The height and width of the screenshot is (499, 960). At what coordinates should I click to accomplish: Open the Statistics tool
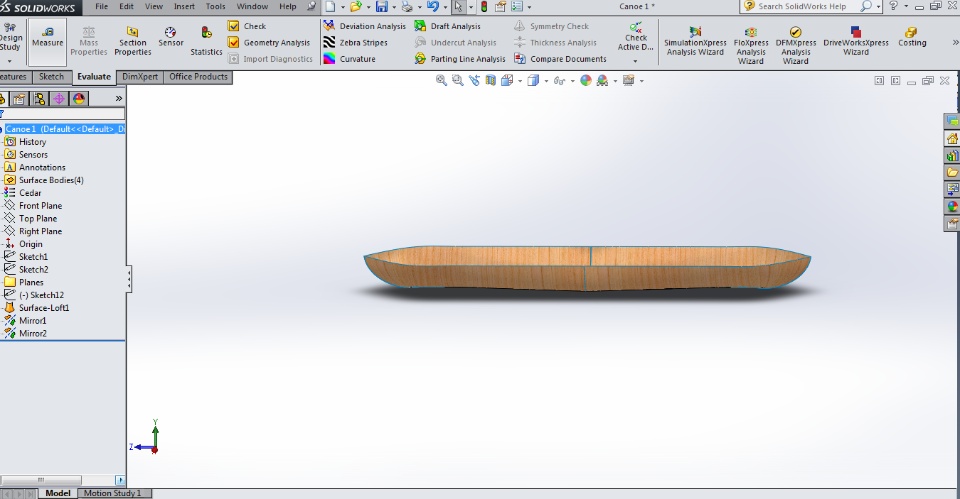(x=206, y=41)
